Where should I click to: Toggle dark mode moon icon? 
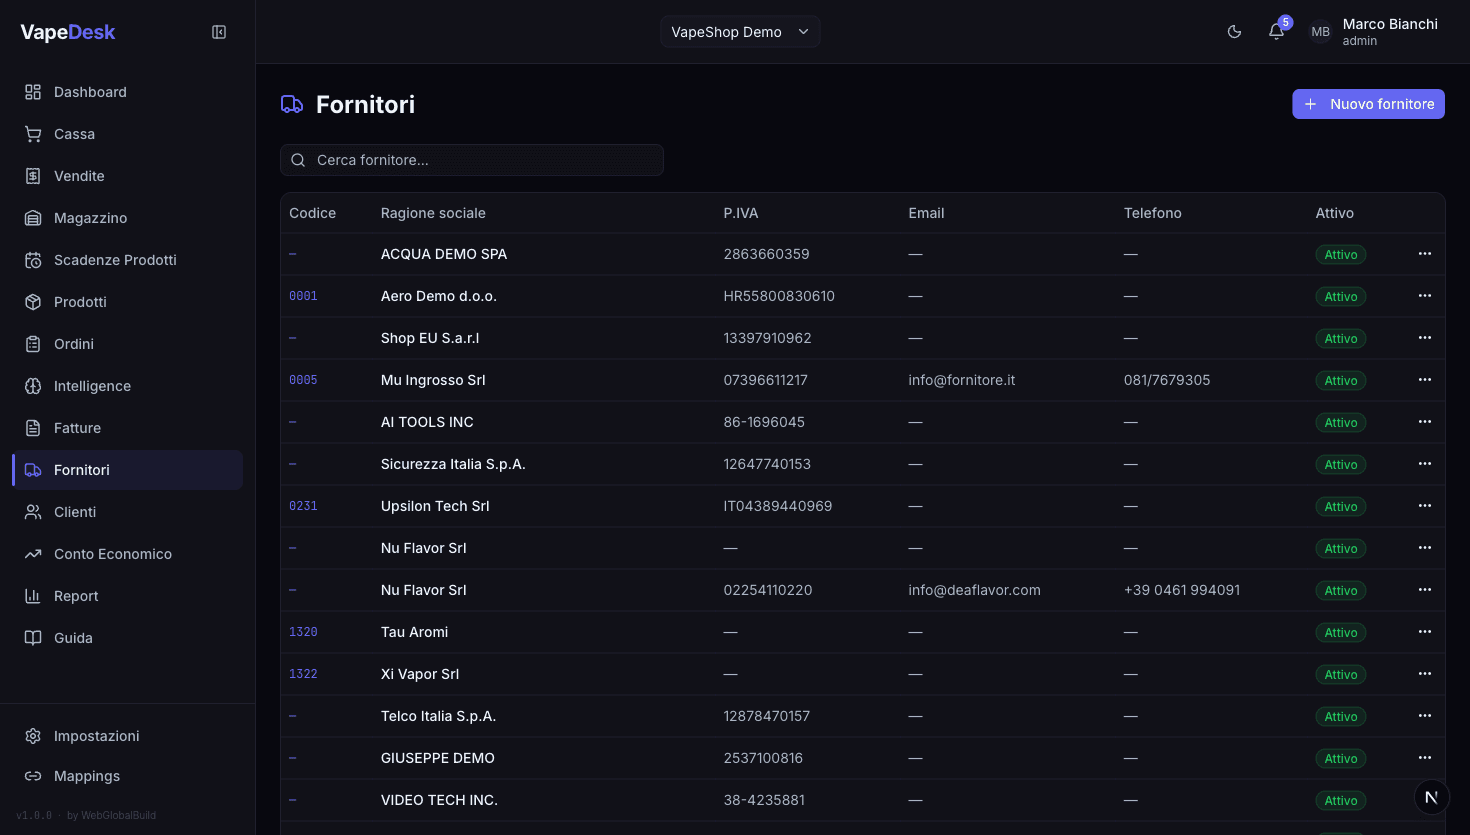(1234, 32)
